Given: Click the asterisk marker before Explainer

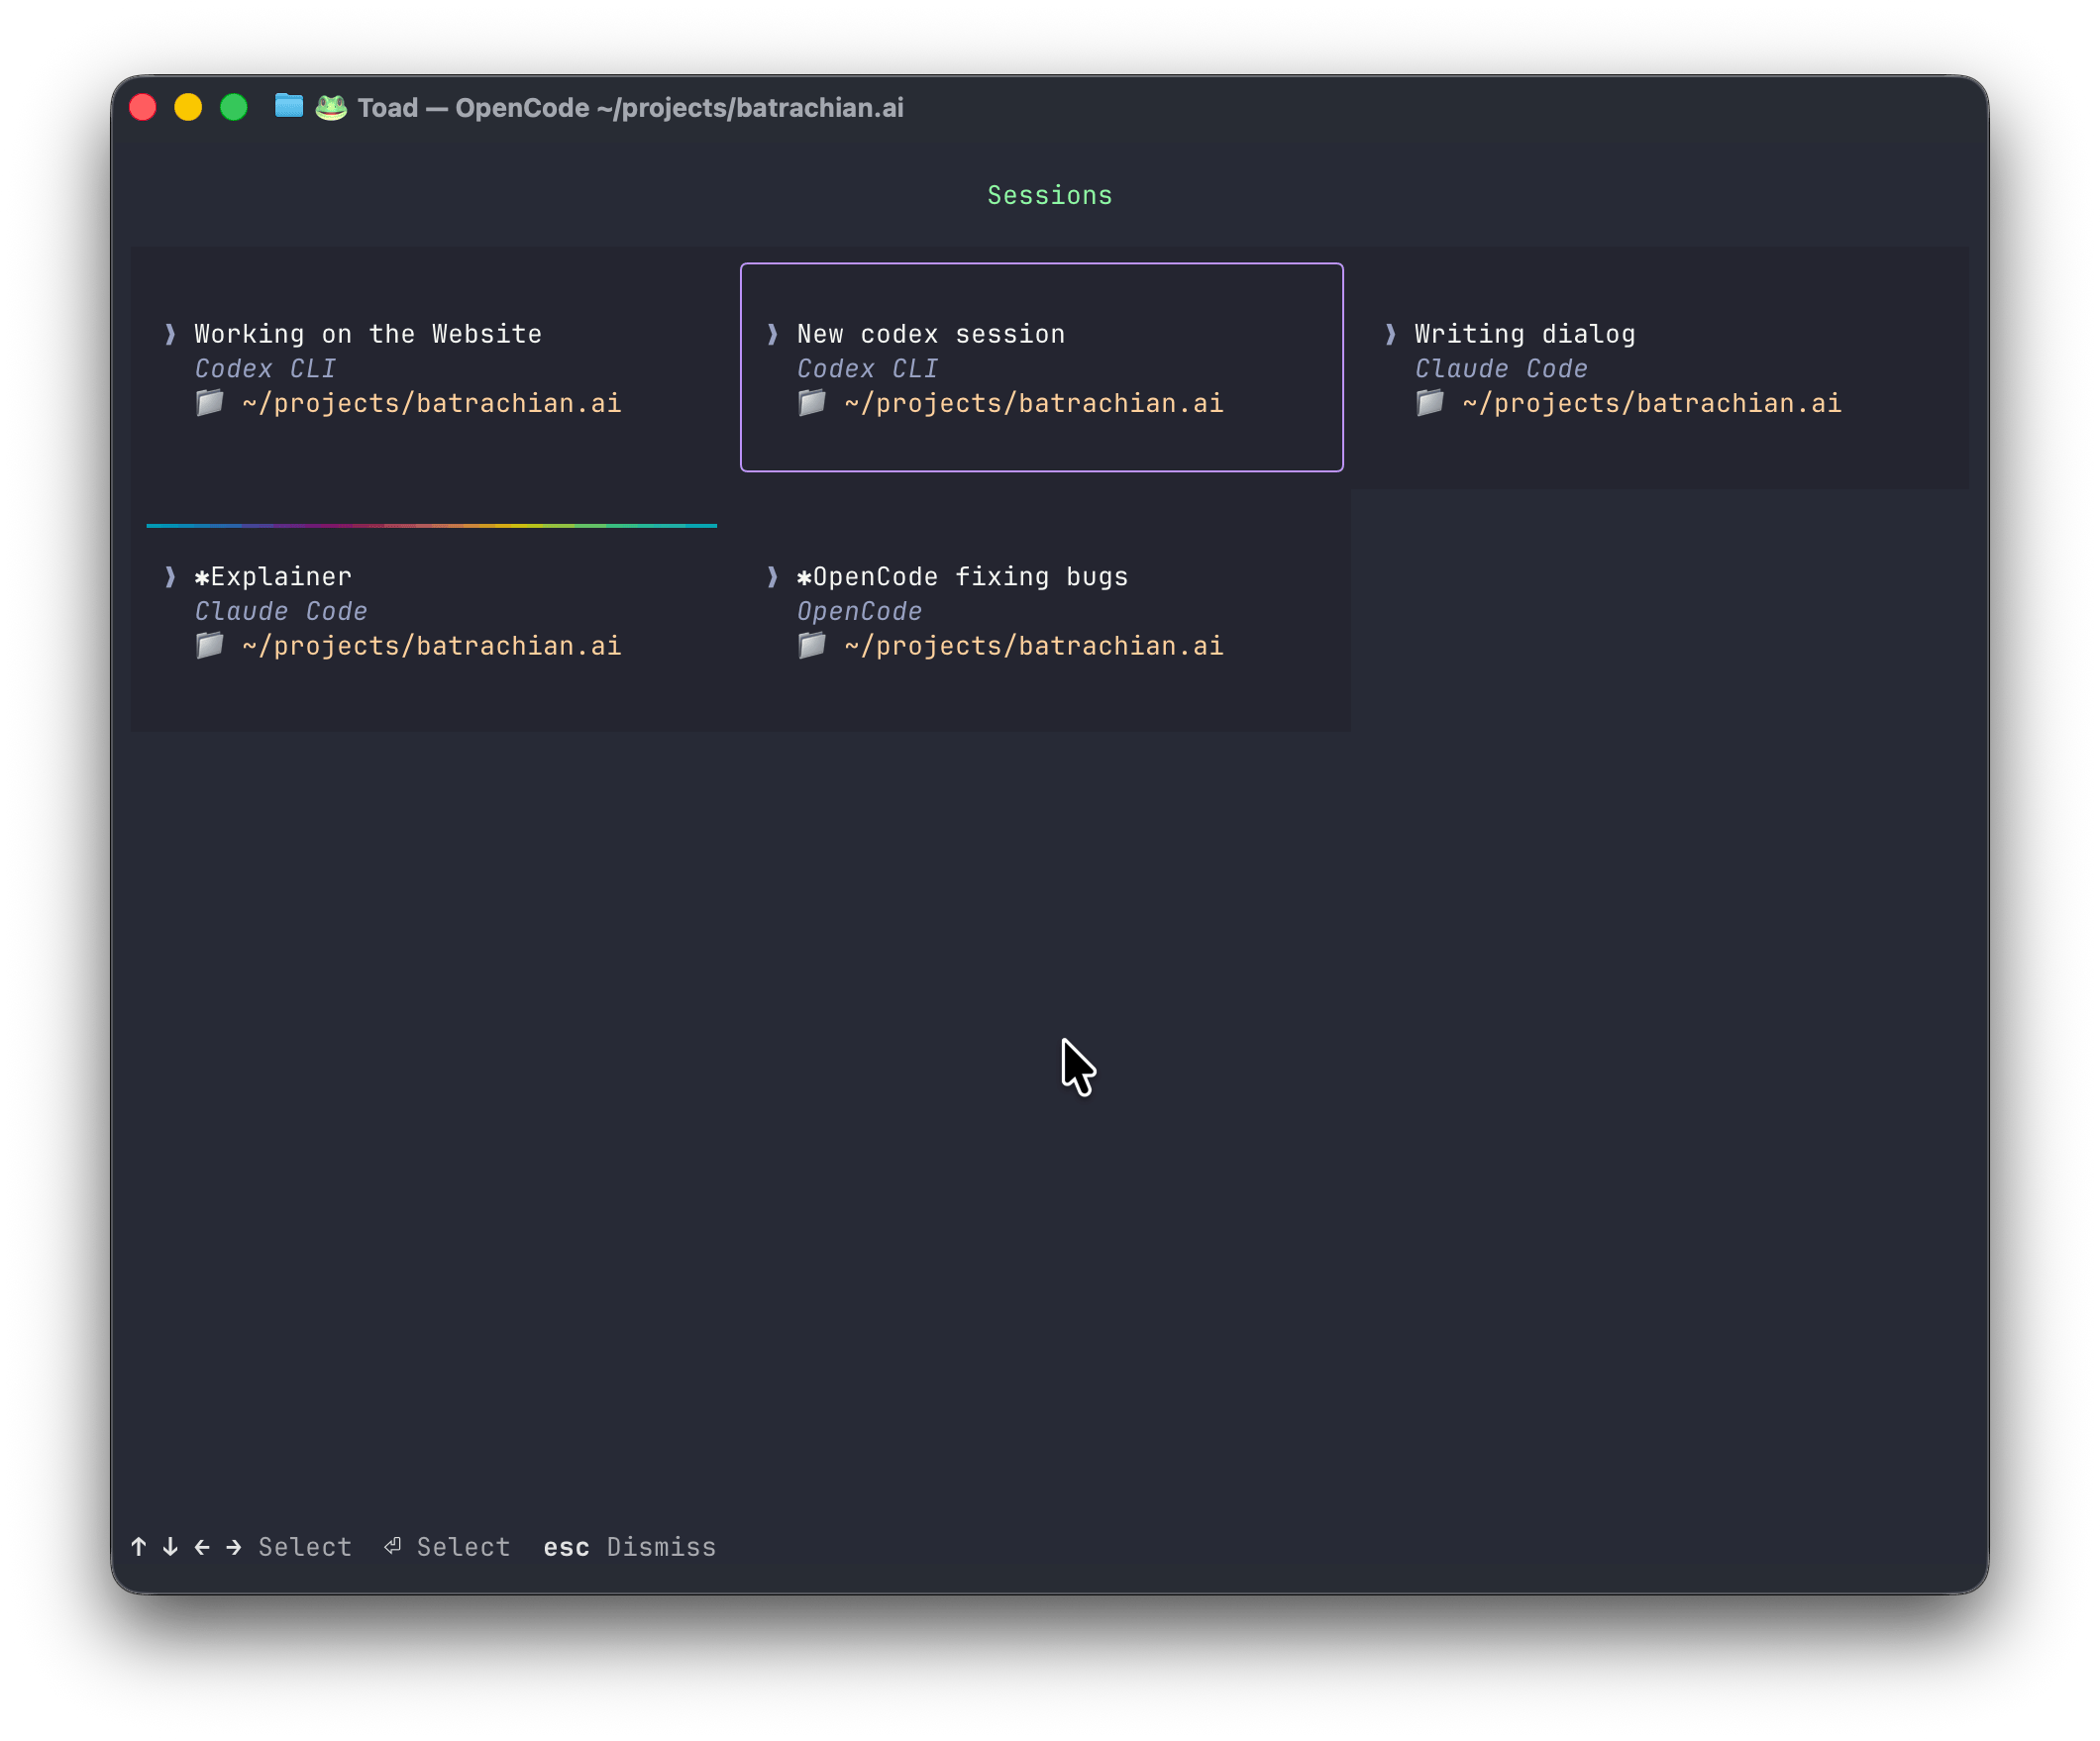Looking at the screenshot, I should [x=201, y=576].
